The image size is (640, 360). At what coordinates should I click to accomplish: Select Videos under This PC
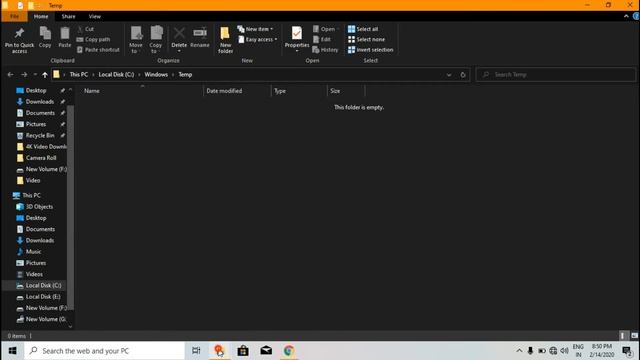(x=34, y=274)
